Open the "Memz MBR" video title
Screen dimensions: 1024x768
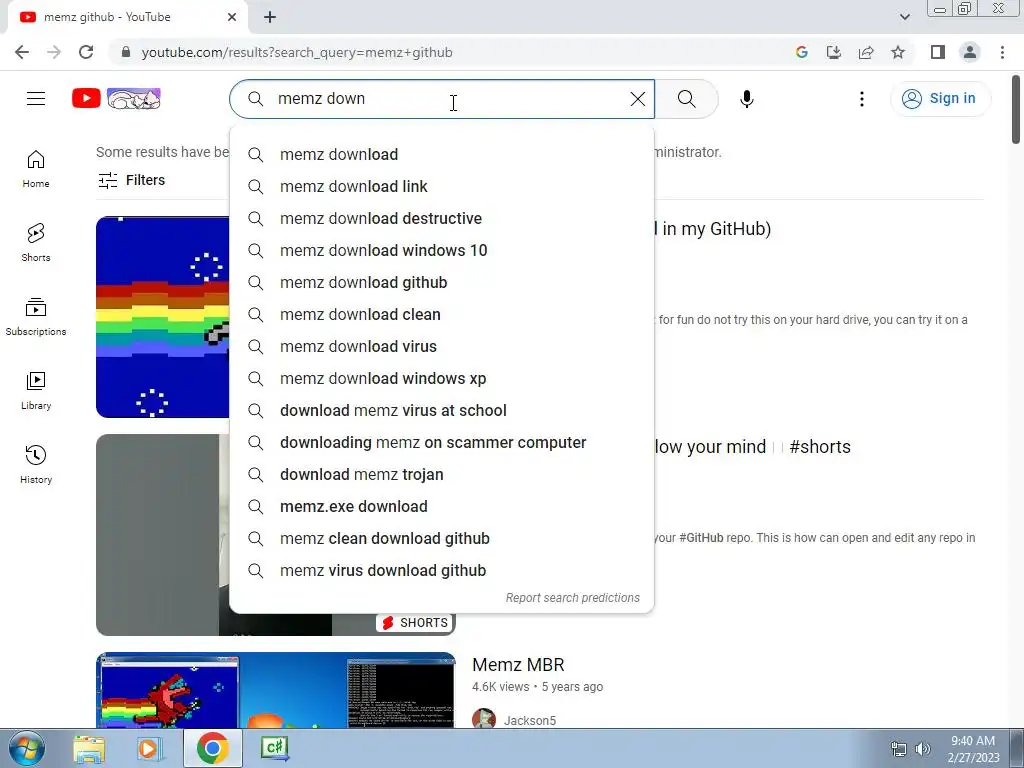tap(518, 665)
